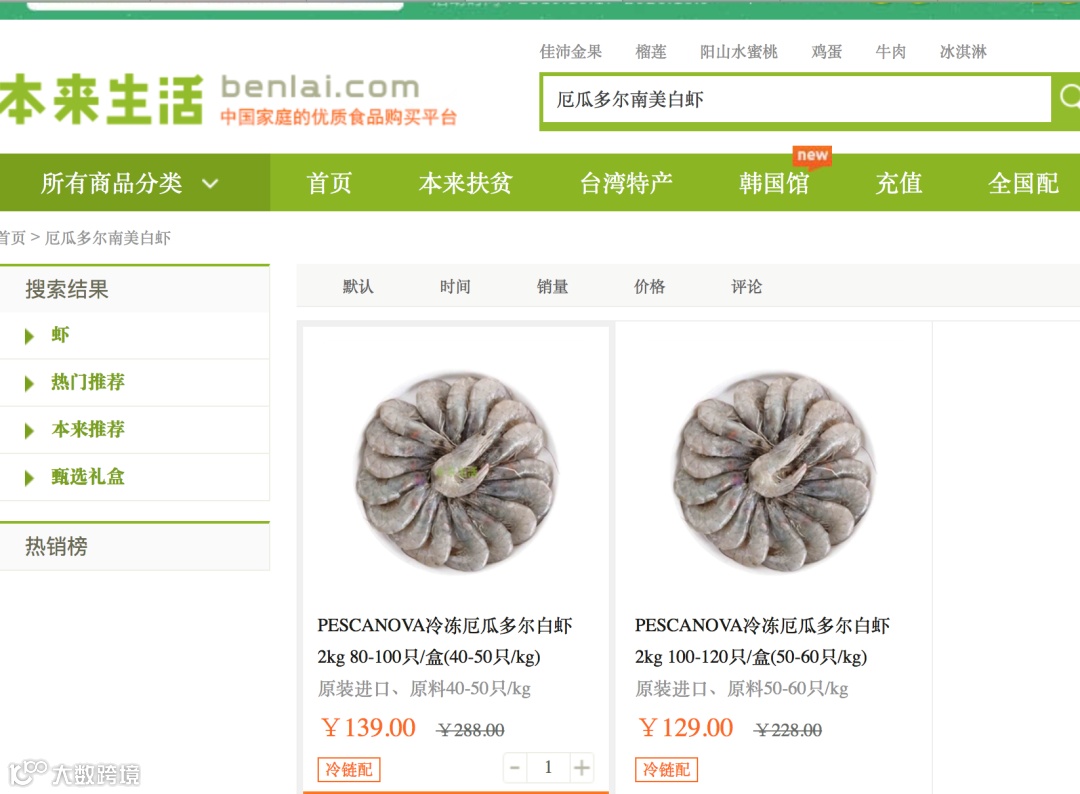Expand the 所有商品分类 dropdown chevron
This screenshot has width=1080, height=794.
pos(210,184)
